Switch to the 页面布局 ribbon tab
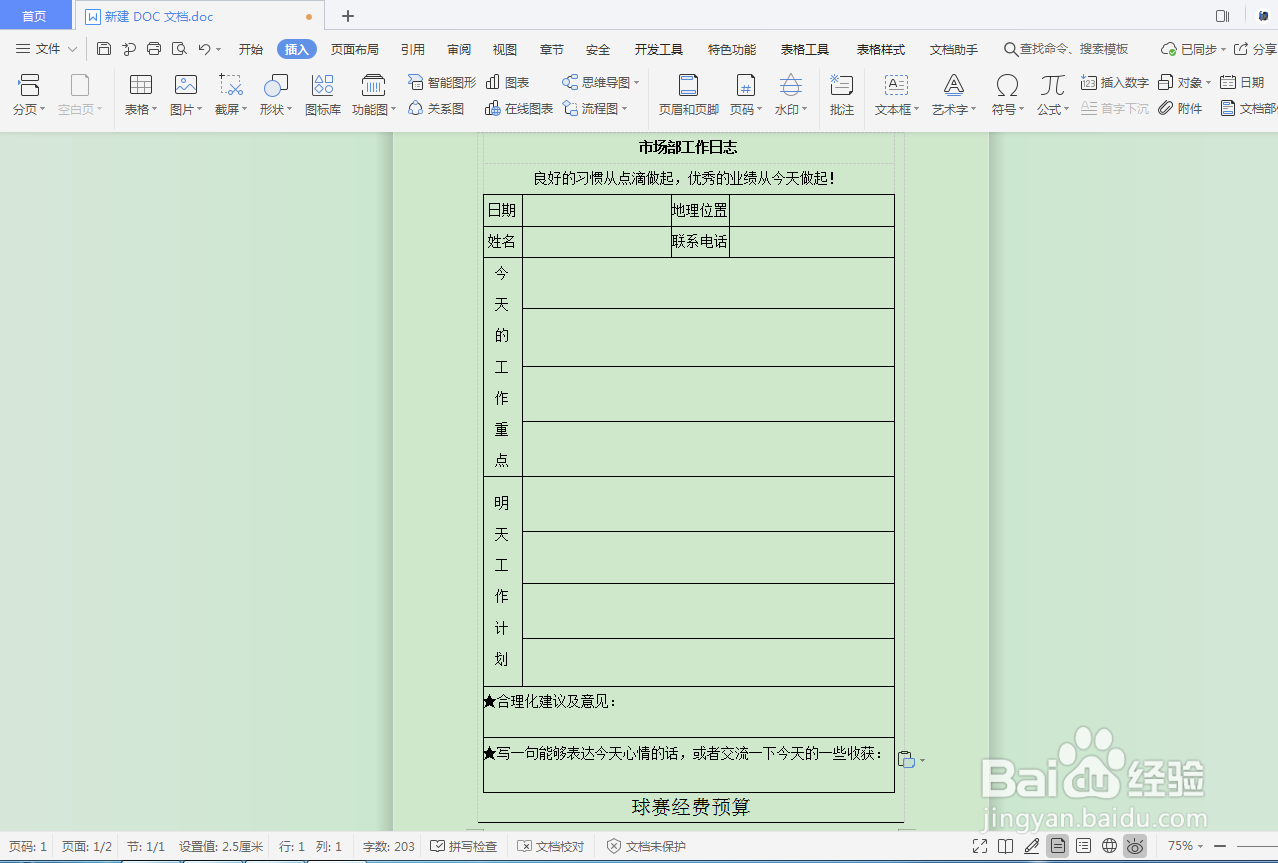 (354, 48)
